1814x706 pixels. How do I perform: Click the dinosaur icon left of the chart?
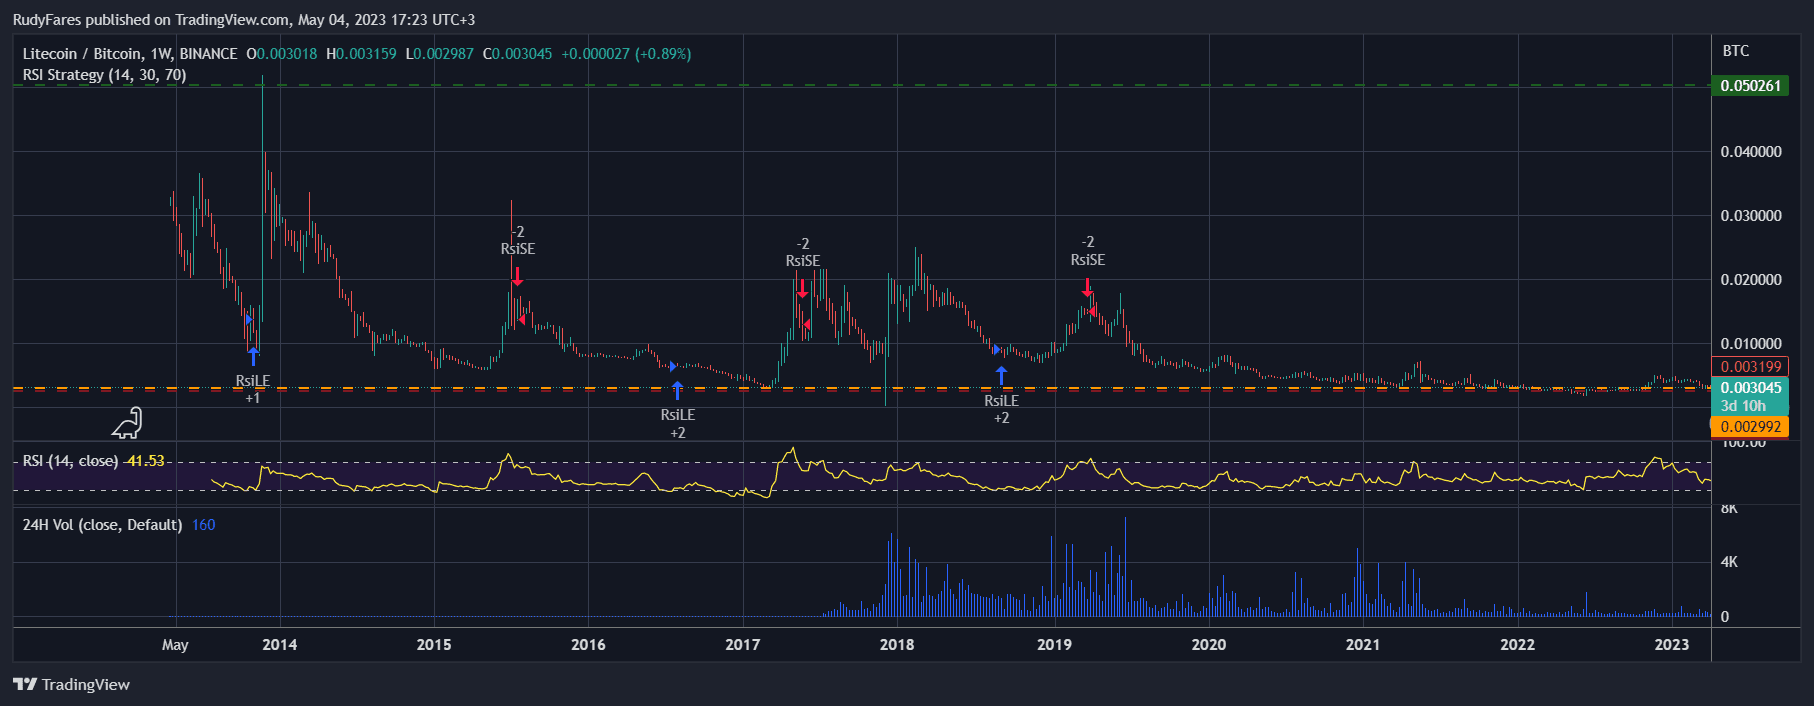[x=127, y=423]
